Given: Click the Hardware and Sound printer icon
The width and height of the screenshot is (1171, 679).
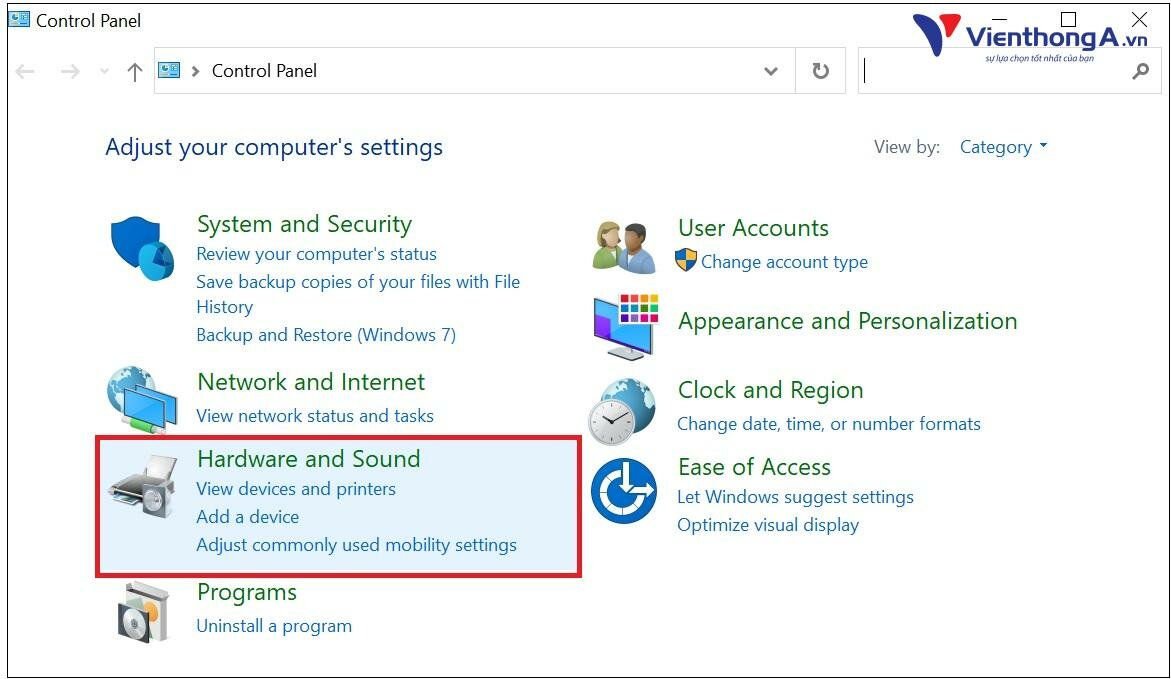Looking at the screenshot, I should point(142,486).
